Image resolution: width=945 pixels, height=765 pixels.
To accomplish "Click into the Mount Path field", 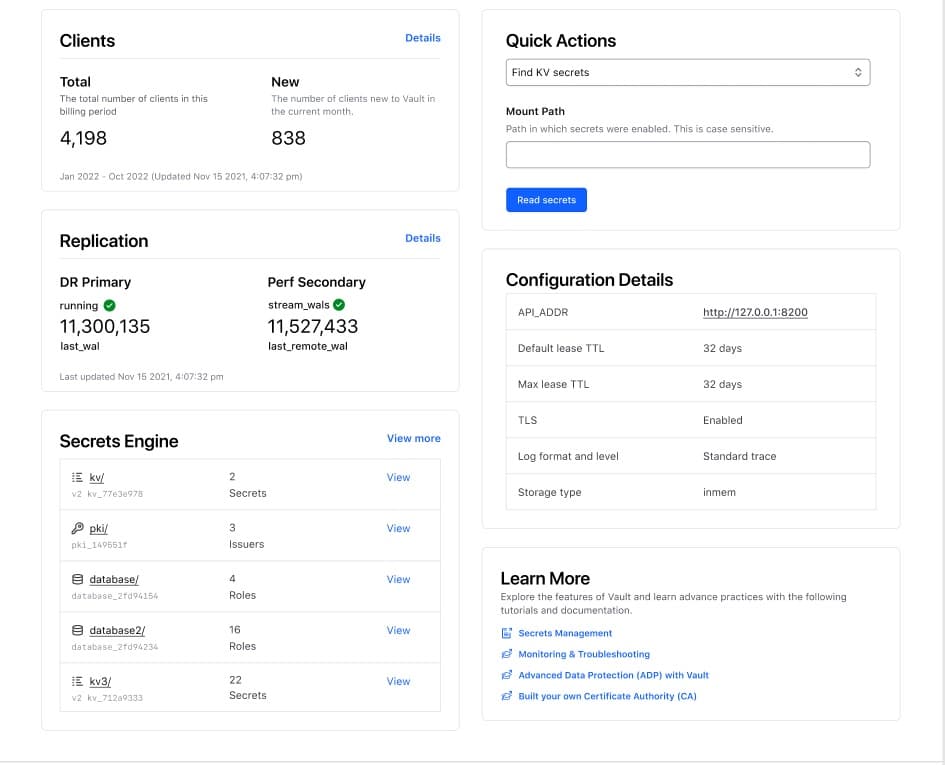I will click(x=688, y=155).
